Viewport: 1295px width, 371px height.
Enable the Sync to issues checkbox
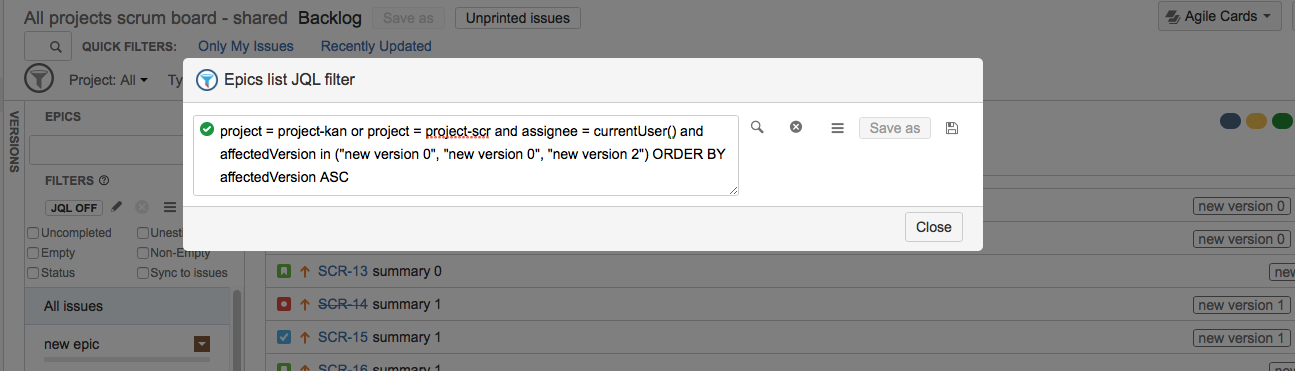pos(142,272)
